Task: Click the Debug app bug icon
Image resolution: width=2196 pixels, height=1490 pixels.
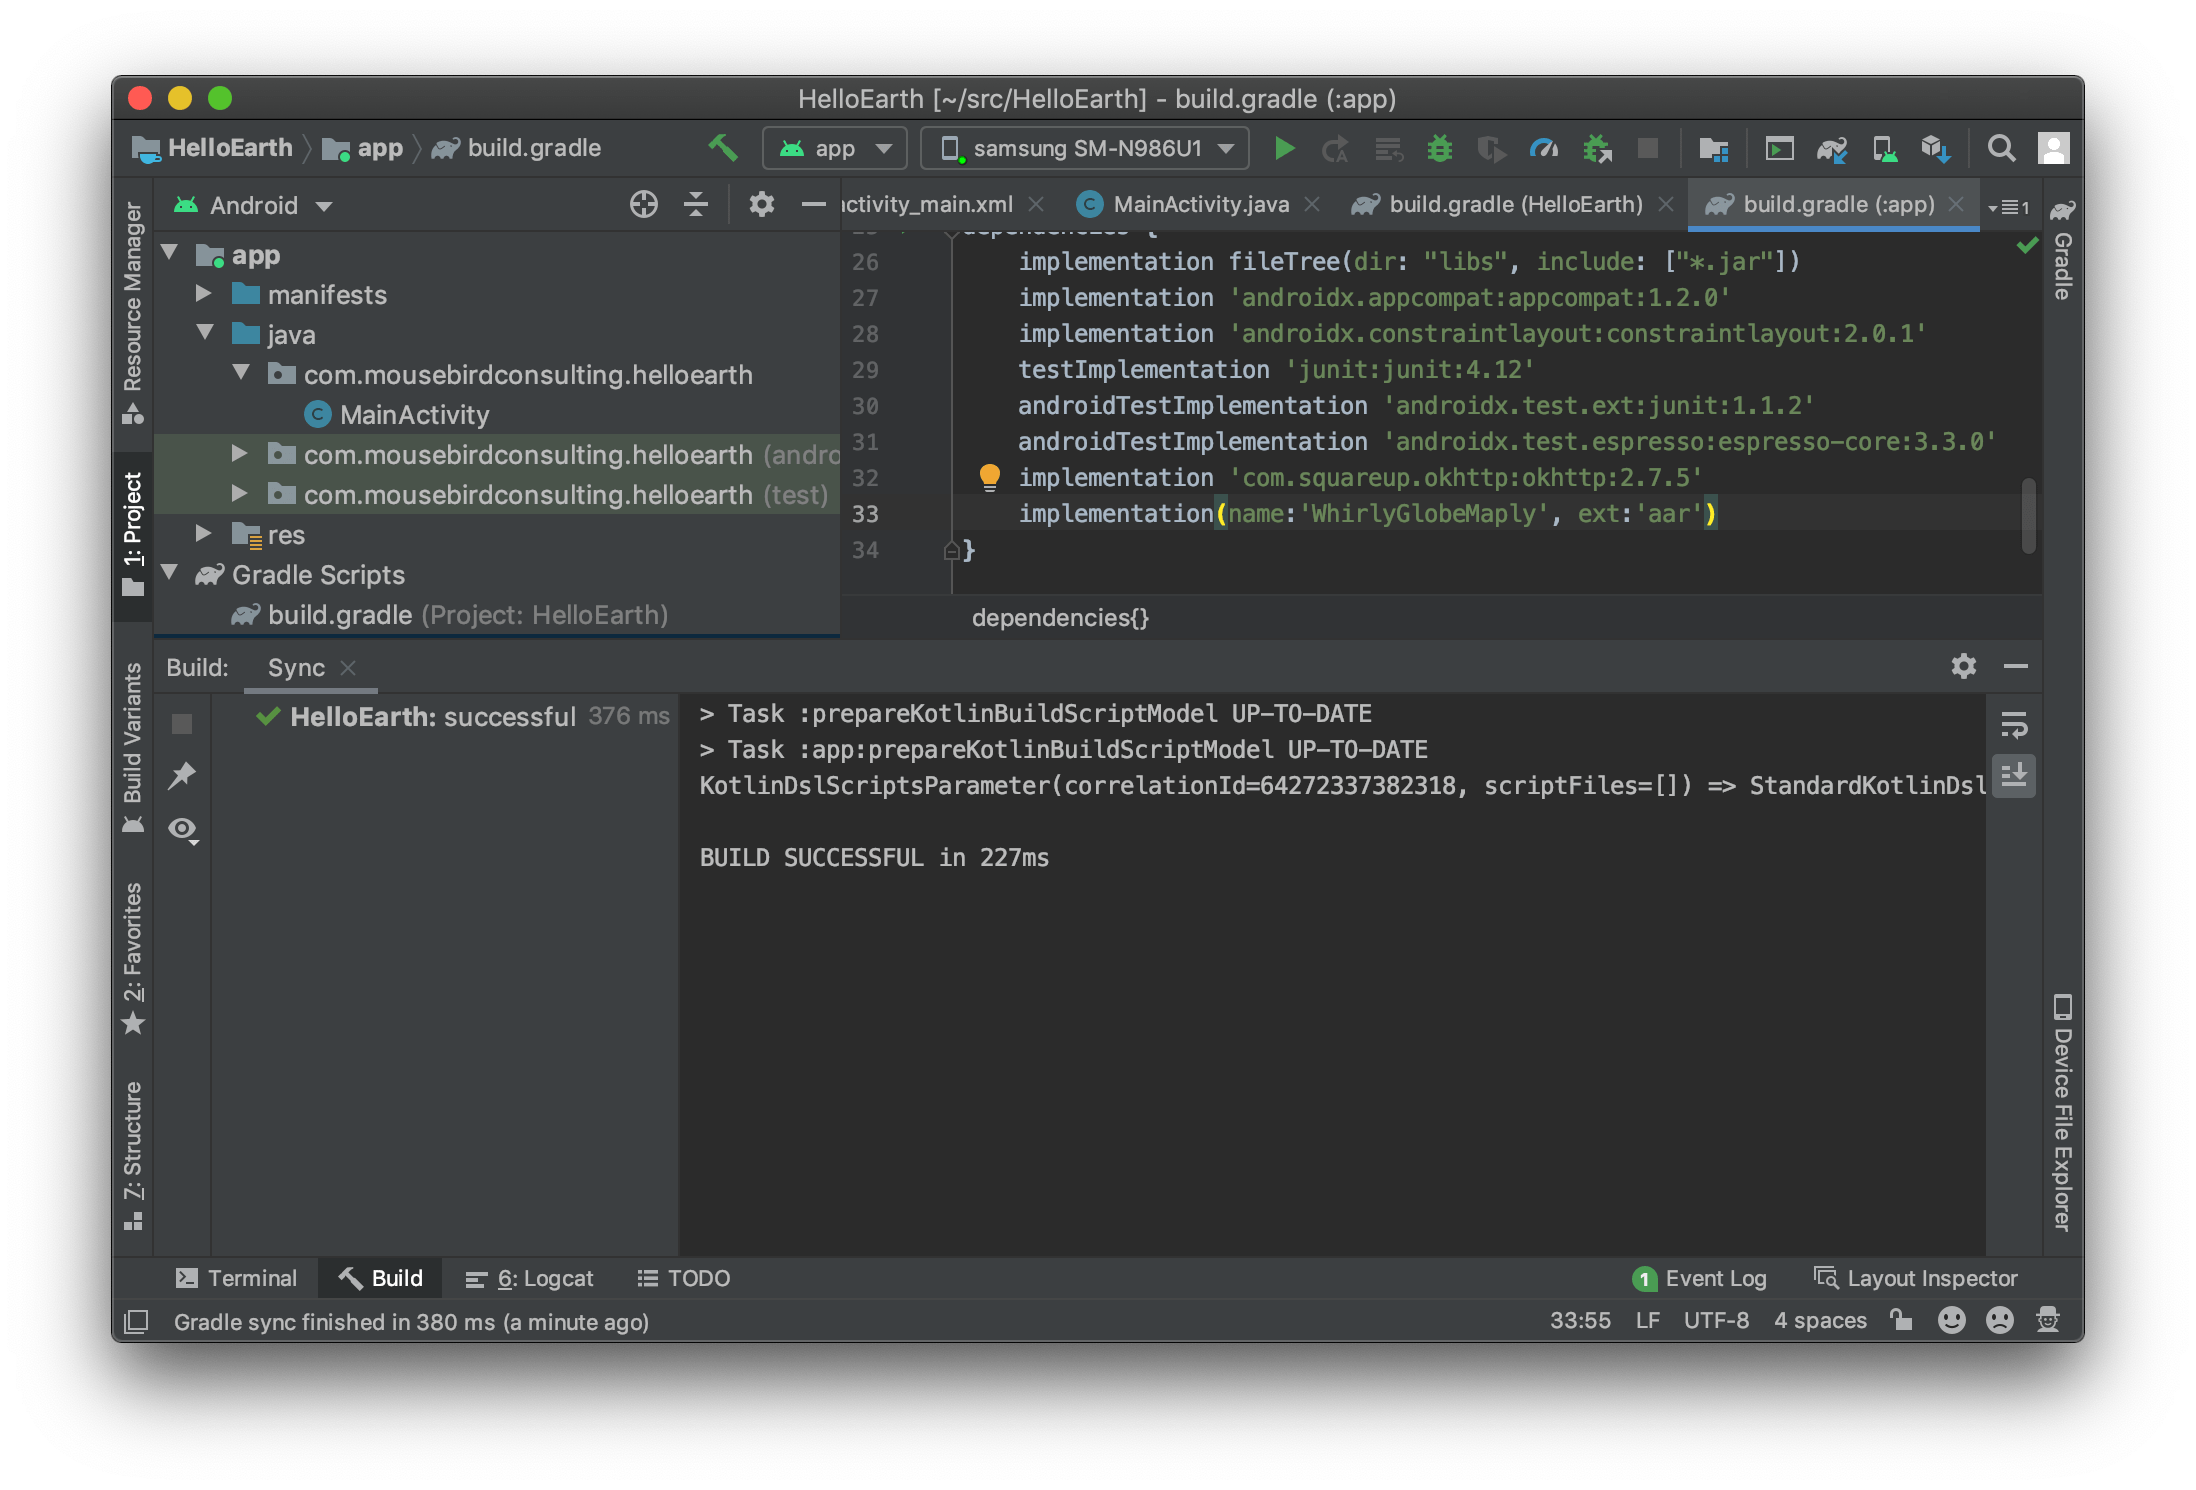Action: (1440, 149)
